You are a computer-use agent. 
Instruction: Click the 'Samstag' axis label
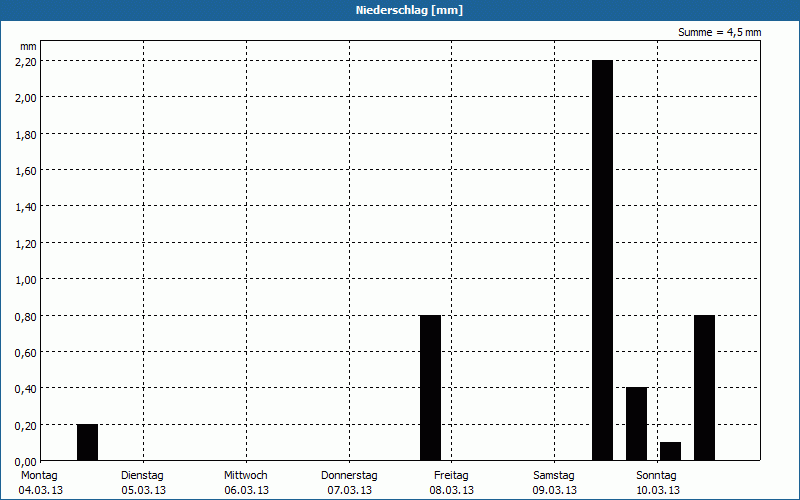[554, 476]
